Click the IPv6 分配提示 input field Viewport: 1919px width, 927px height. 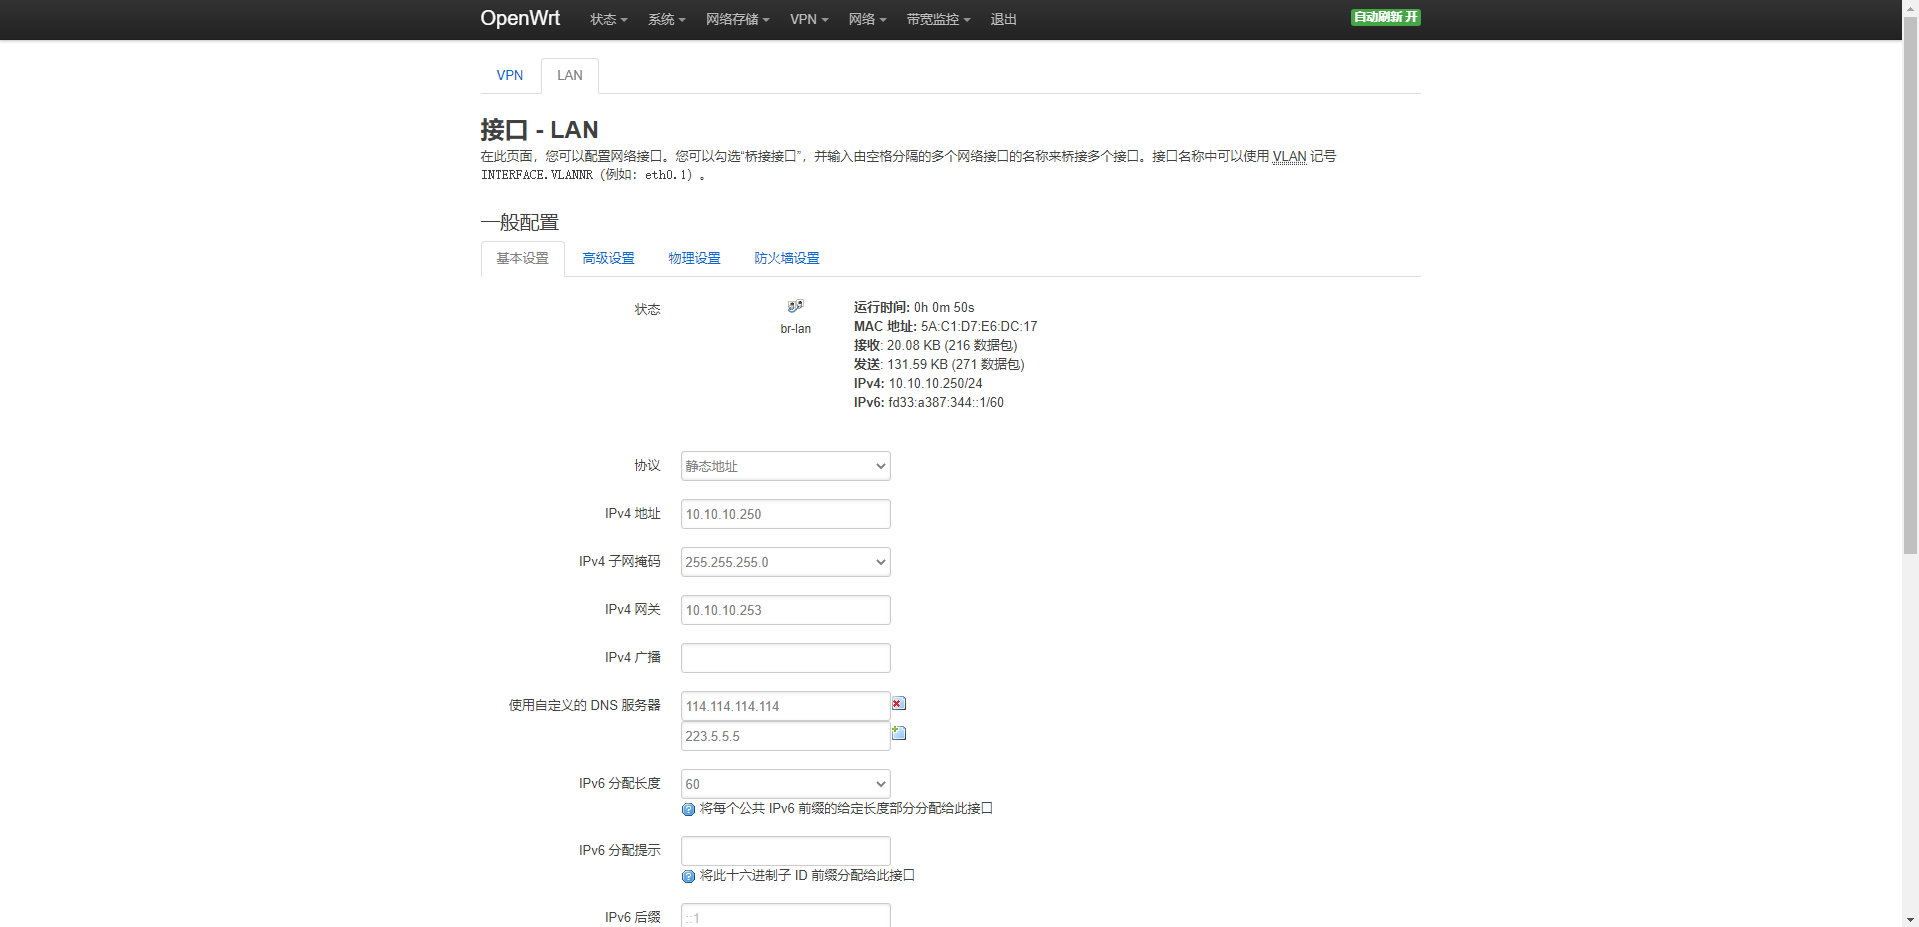point(786,851)
